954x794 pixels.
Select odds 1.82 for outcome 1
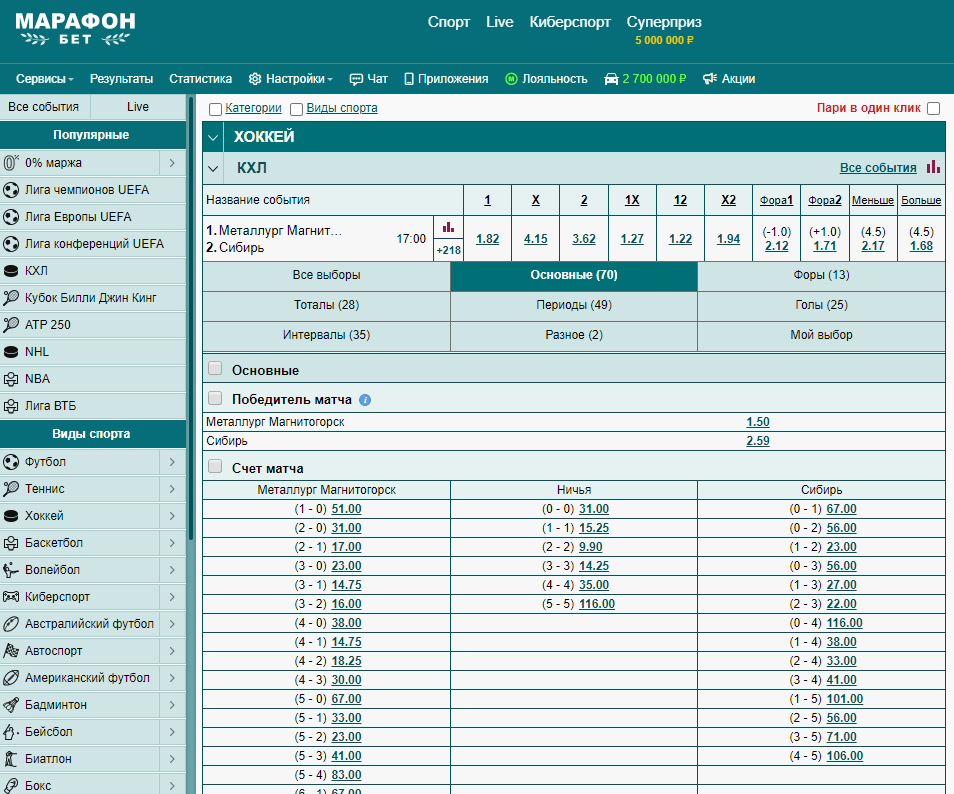487,239
